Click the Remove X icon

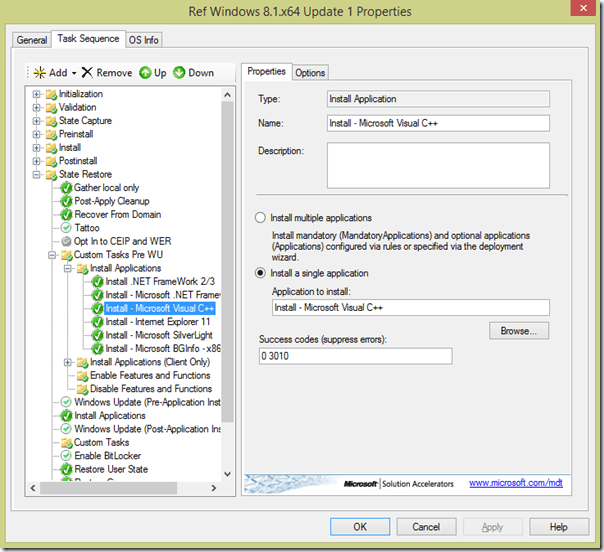pyautogui.click(x=88, y=73)
